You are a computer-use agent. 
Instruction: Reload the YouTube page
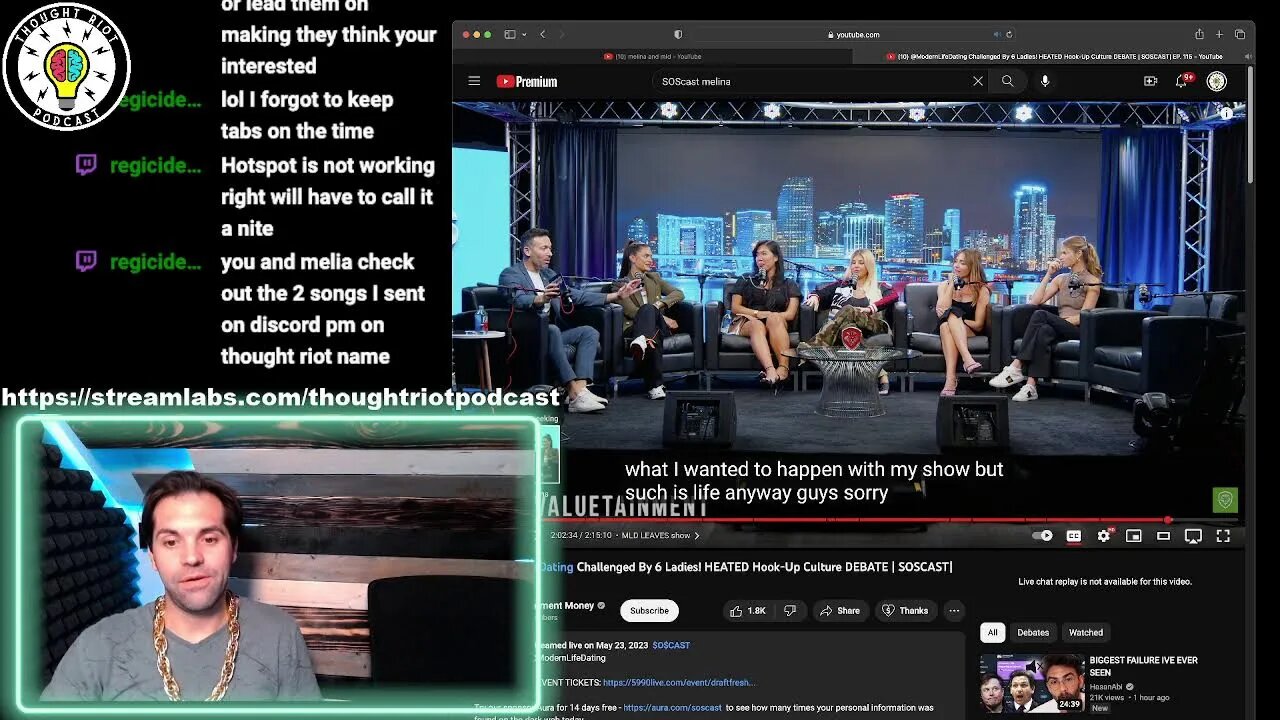1009,34
